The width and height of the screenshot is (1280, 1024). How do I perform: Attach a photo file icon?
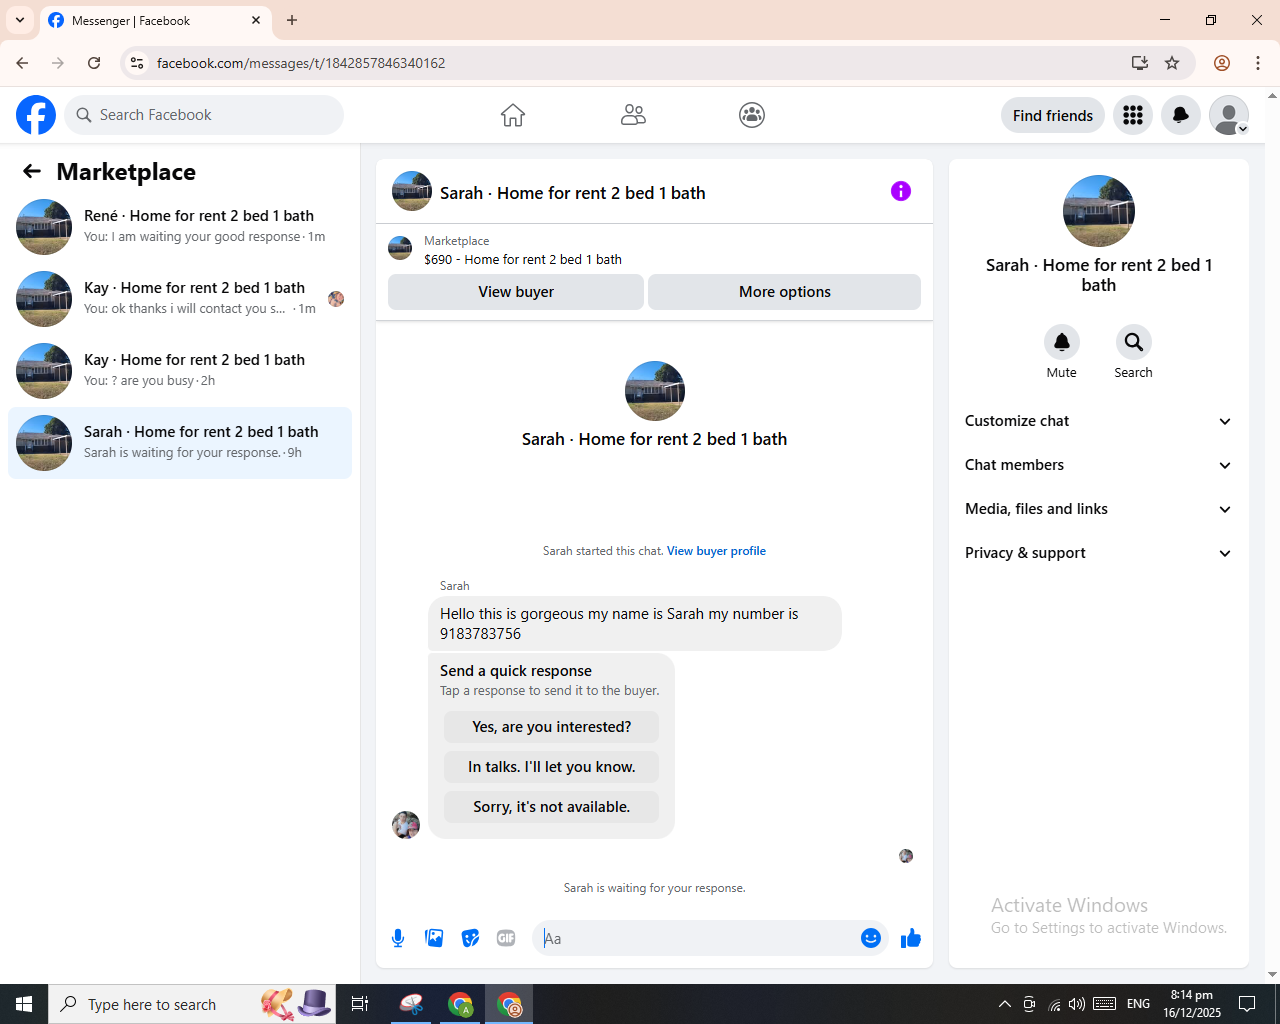[x=434, y=938]
